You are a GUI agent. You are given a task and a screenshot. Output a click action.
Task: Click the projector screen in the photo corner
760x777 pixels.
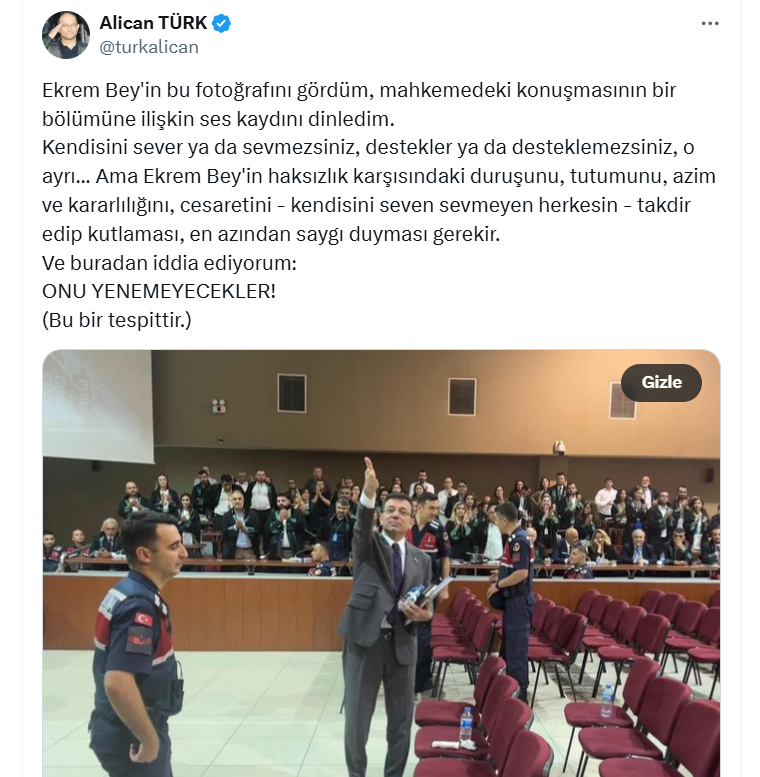coord(98,406)
